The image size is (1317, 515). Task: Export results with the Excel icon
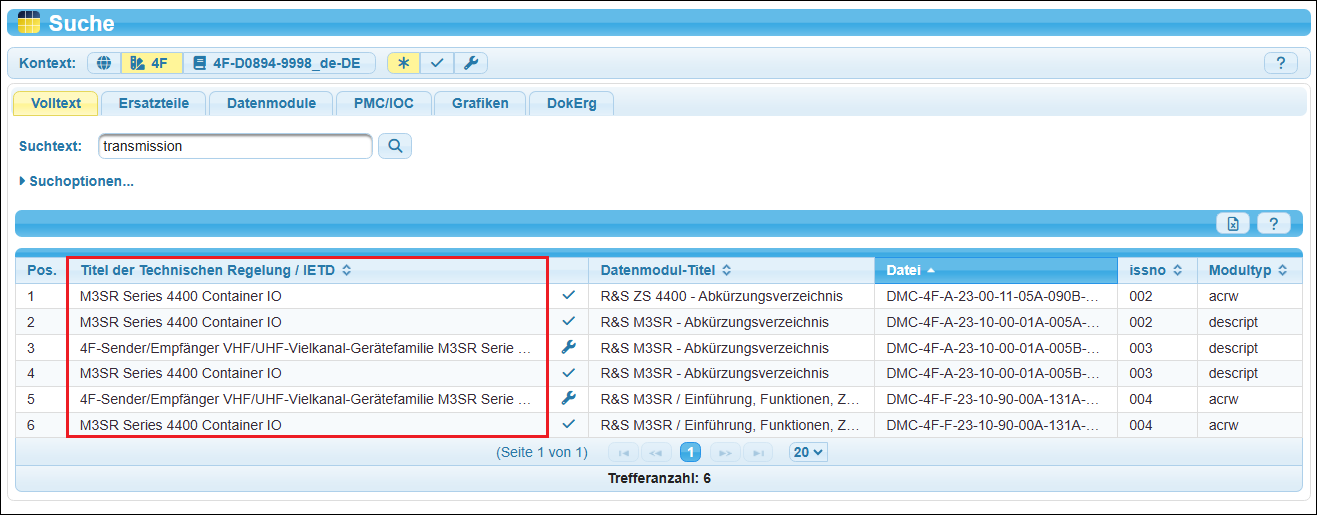coord(1233,224)
